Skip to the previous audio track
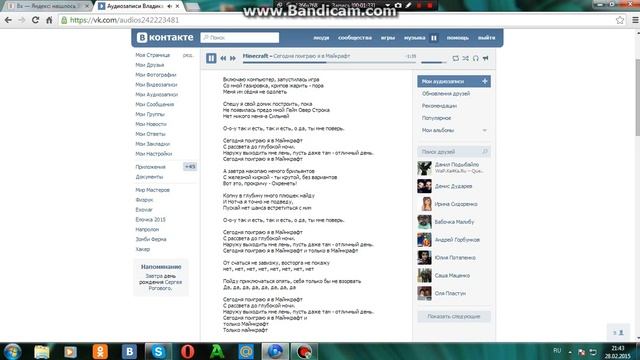The height and width of the screenshot is (360, 640). 223,58
